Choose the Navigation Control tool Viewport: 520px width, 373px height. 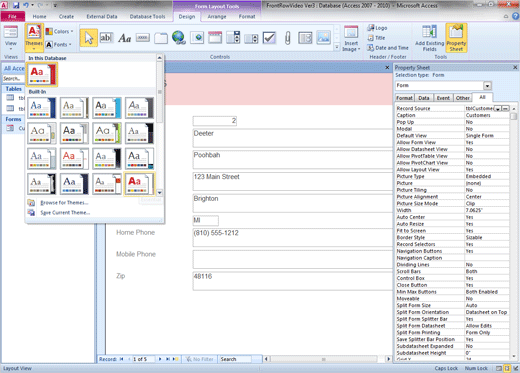point(215,38)
